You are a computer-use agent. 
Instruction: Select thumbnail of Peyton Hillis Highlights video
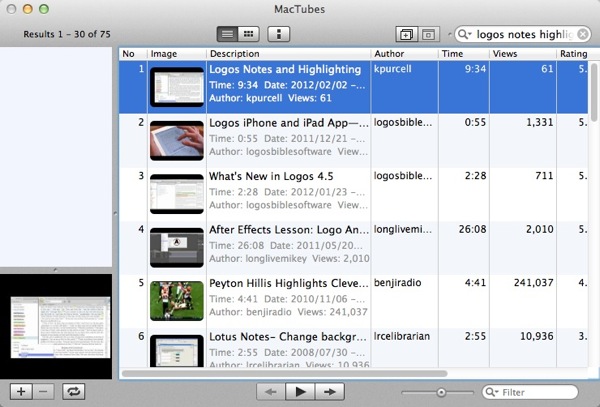(177, 301)
